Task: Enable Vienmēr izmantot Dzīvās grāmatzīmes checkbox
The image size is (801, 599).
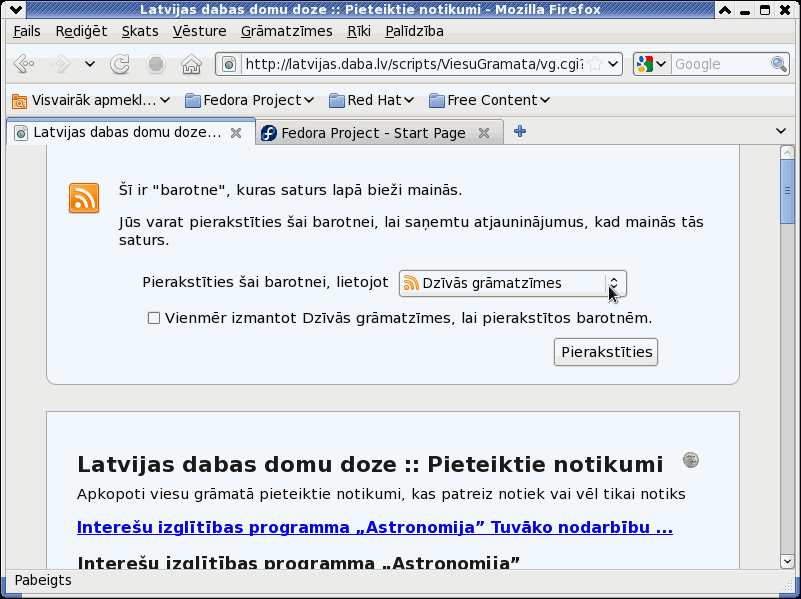Action: point(153,319)
